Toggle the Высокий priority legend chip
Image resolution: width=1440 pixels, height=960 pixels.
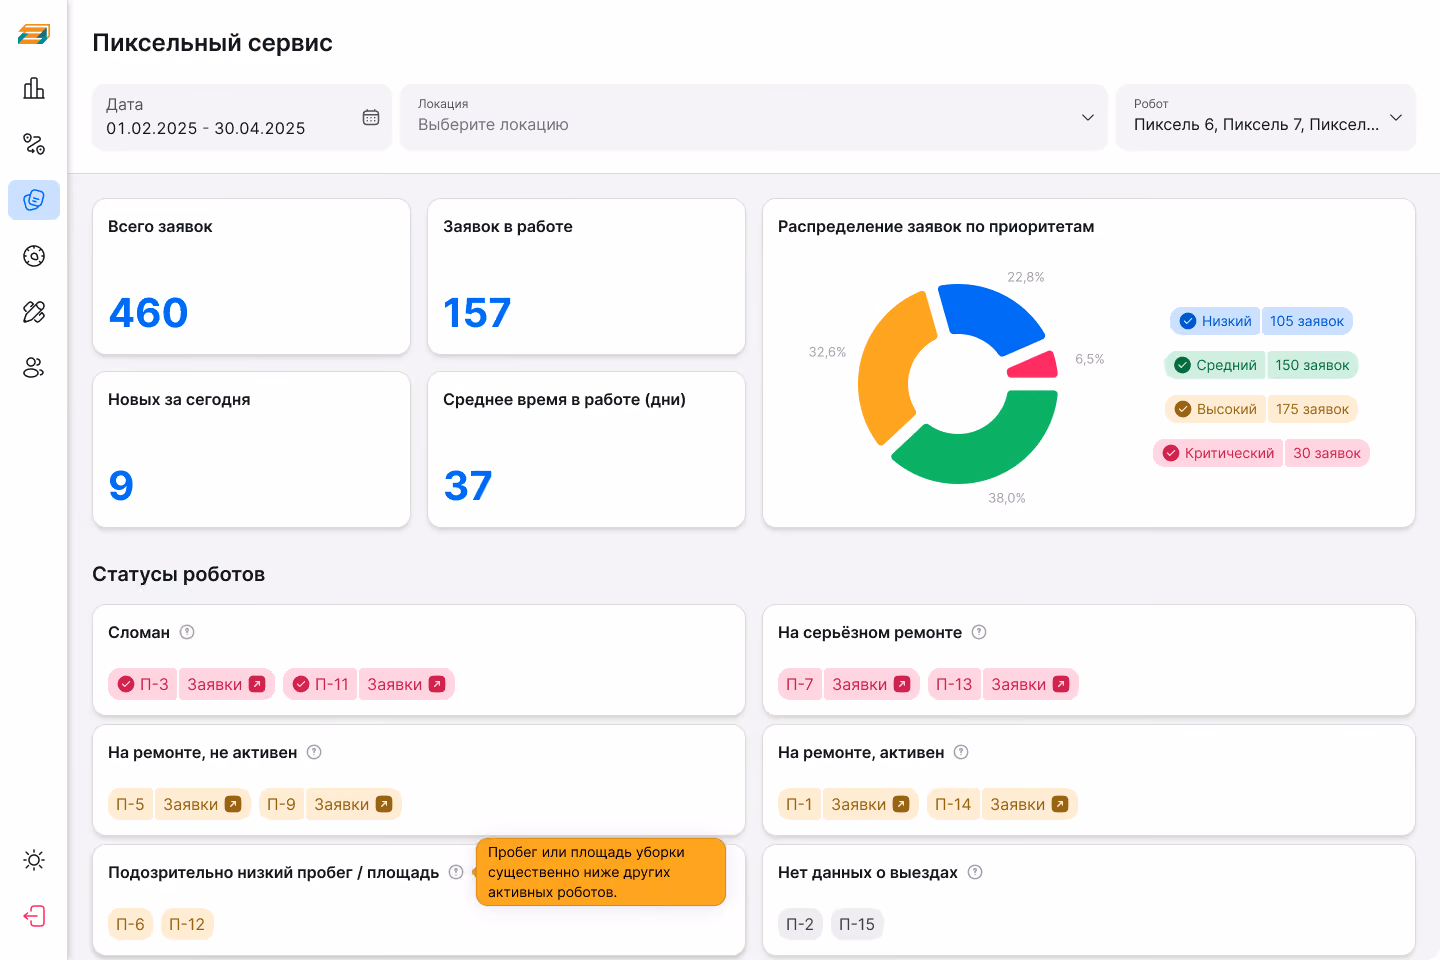coord(1215,409)
